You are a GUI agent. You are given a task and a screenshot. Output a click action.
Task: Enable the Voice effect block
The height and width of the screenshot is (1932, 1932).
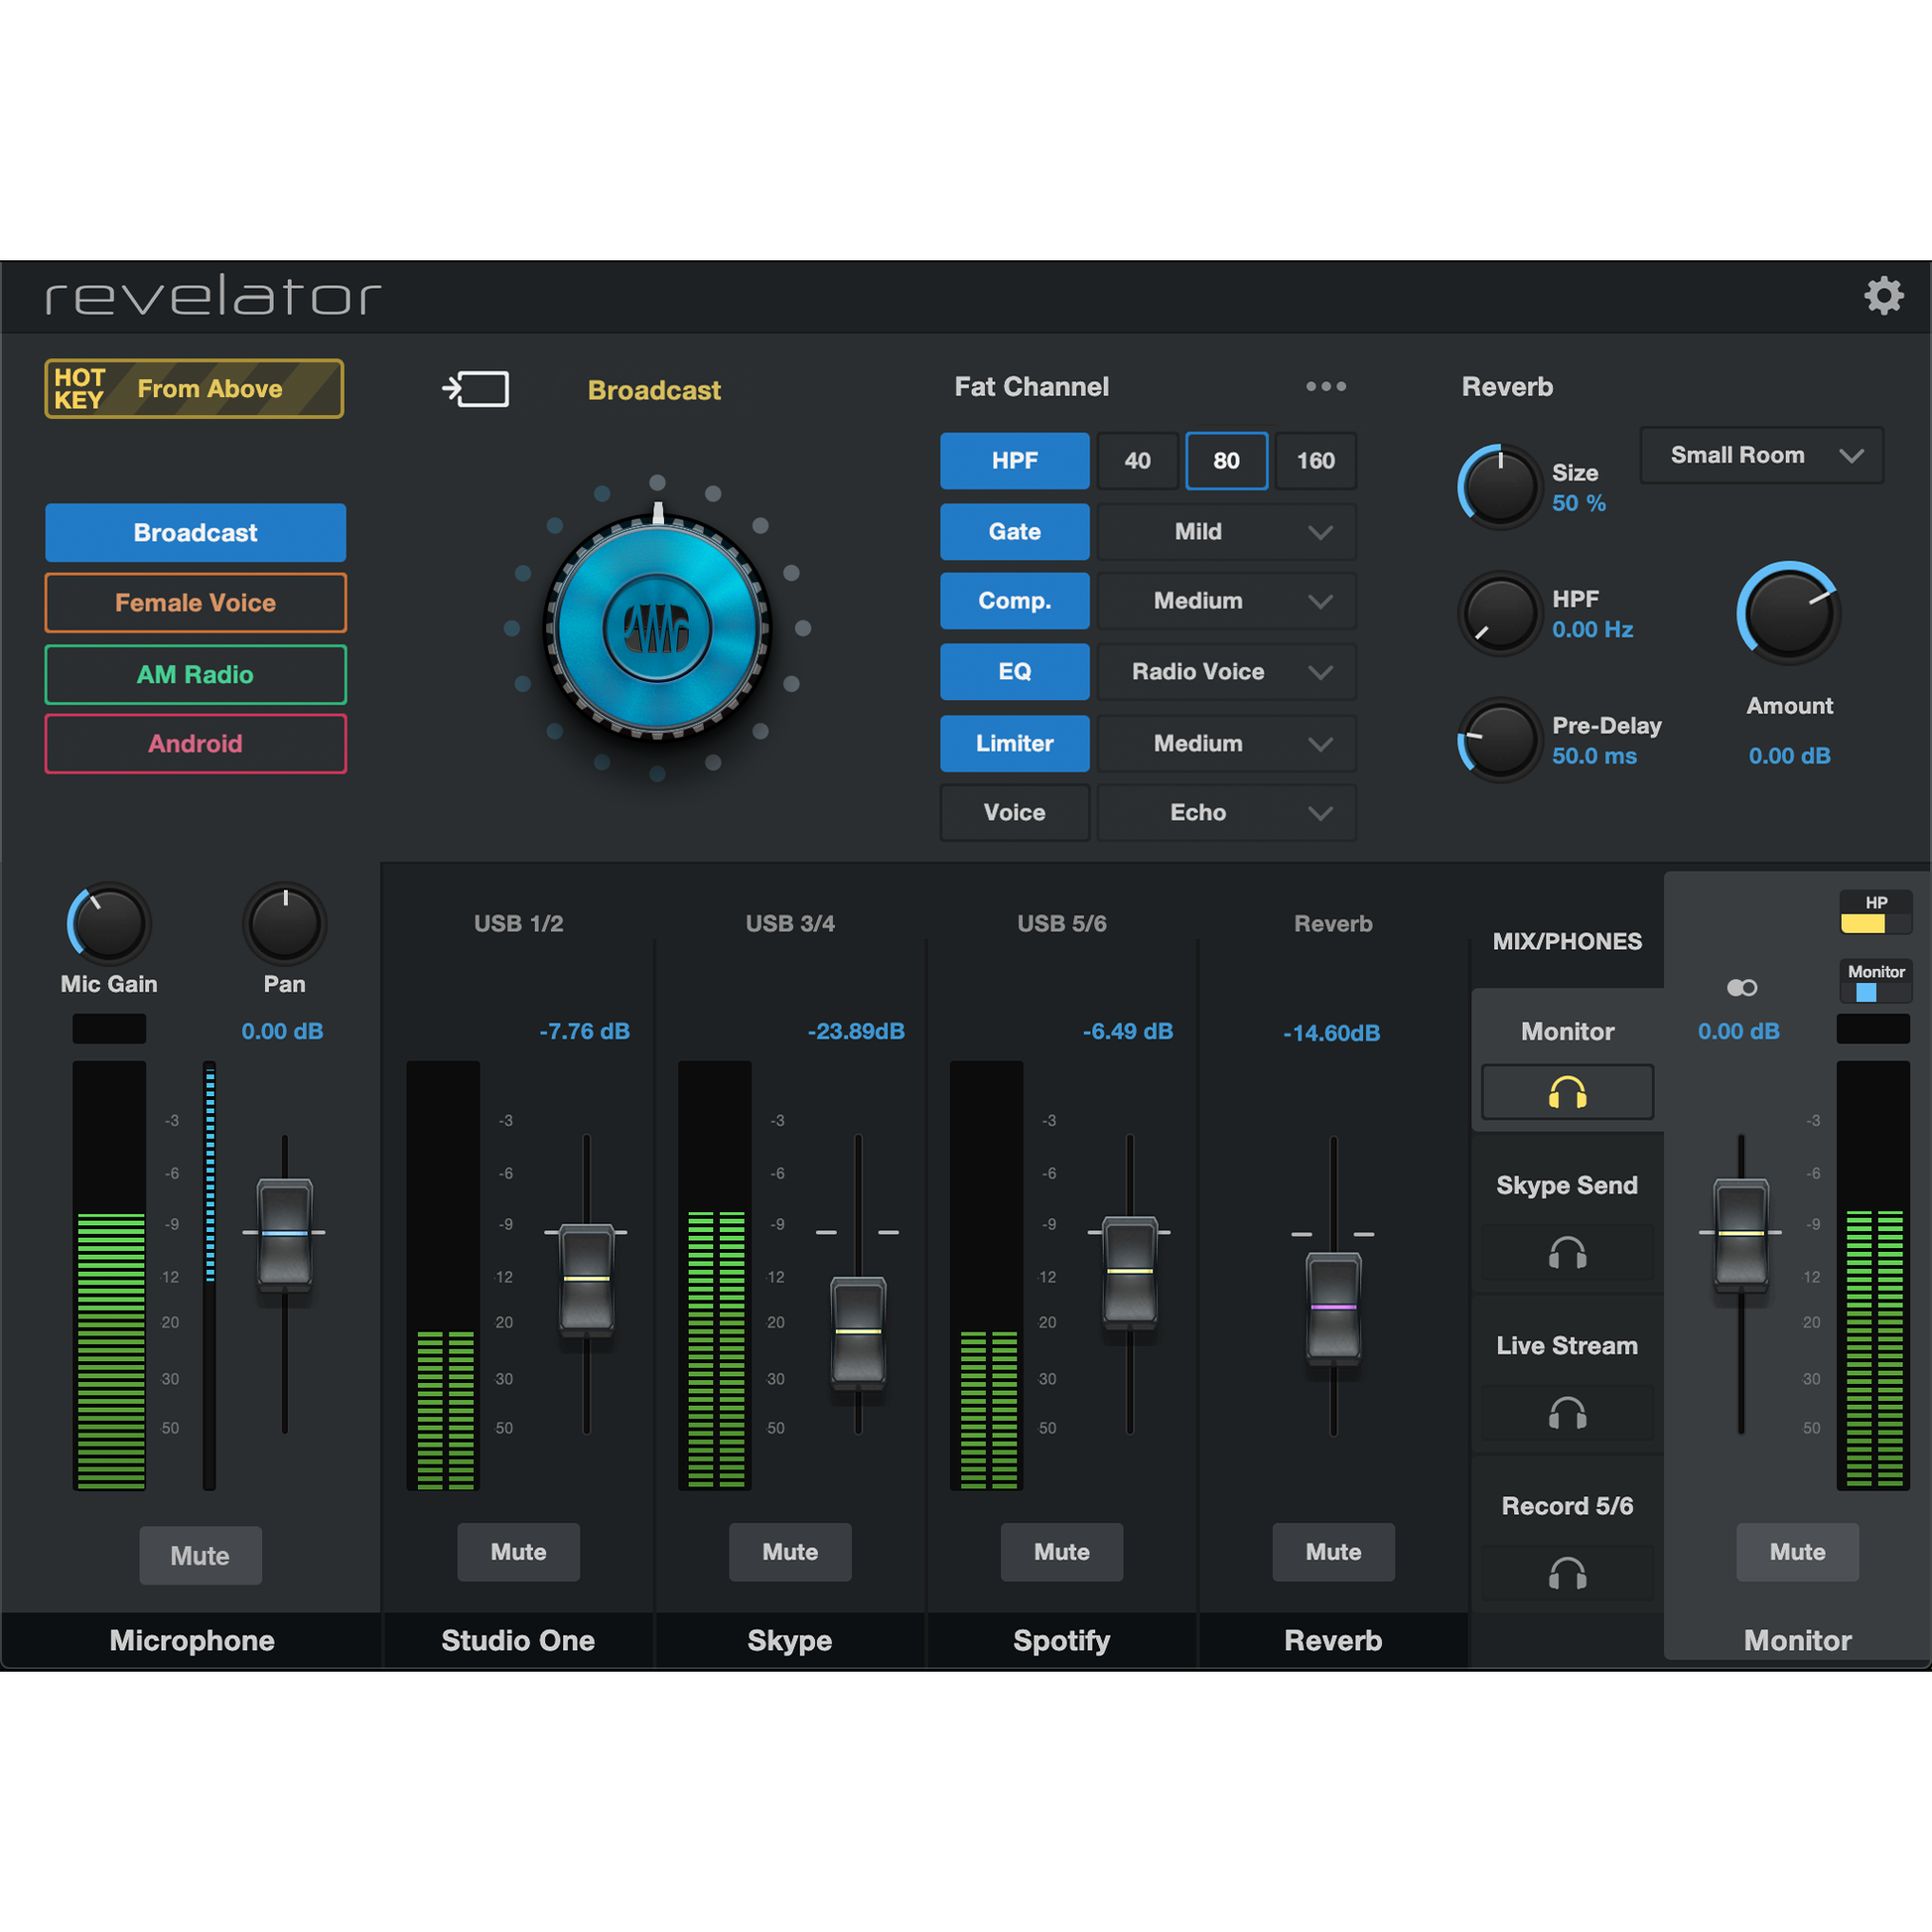point(1014,812)
